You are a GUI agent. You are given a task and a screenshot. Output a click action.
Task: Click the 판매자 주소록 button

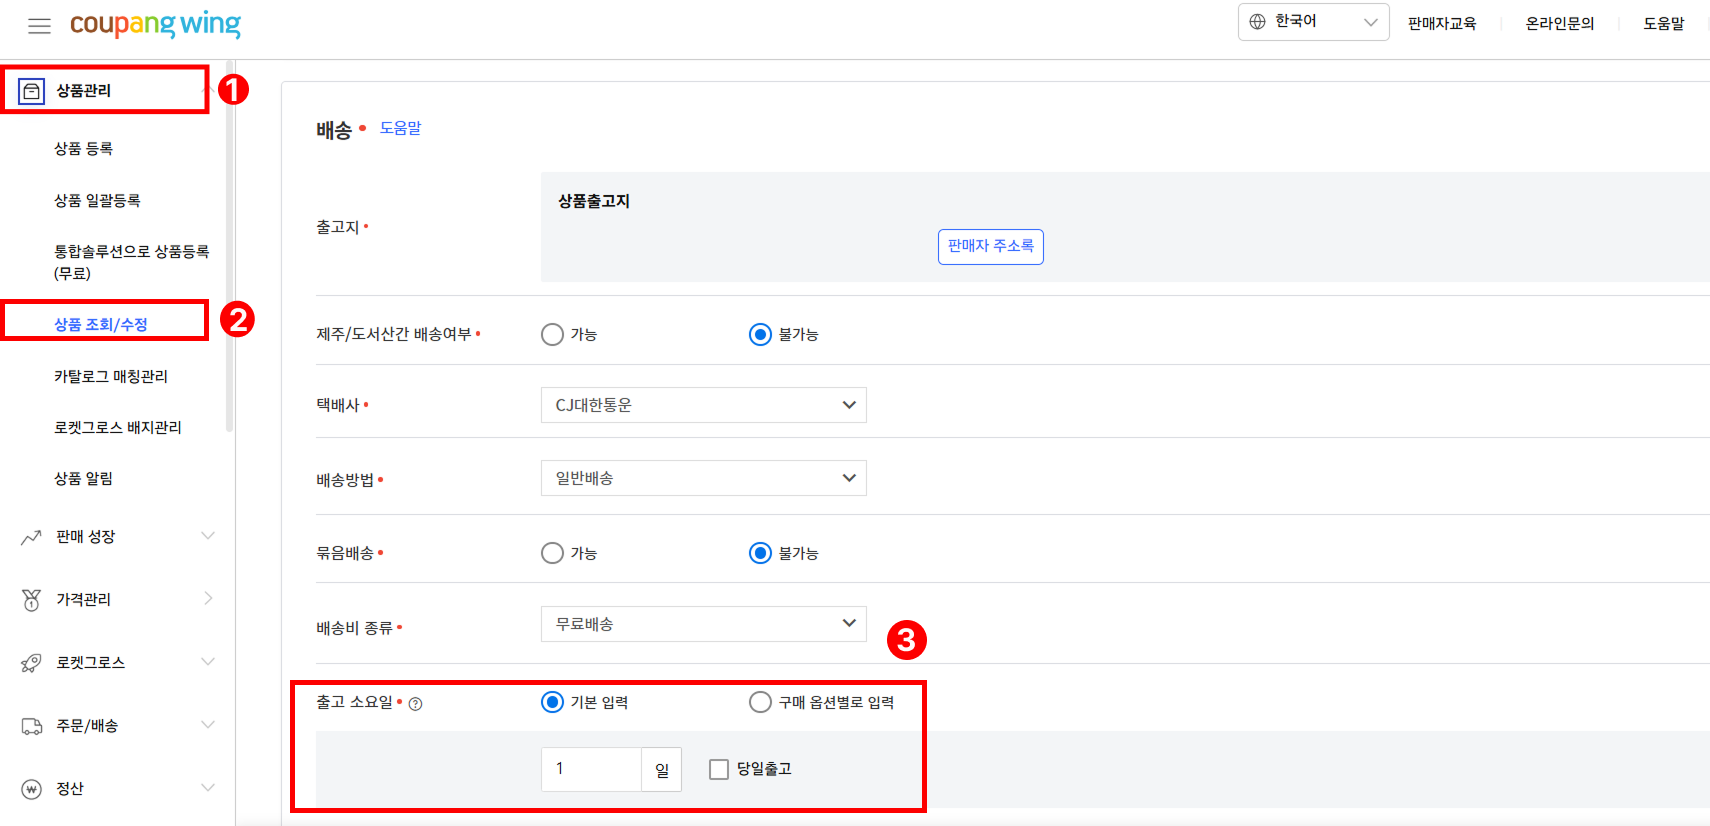pyautogui.click(x=991, y=247)
